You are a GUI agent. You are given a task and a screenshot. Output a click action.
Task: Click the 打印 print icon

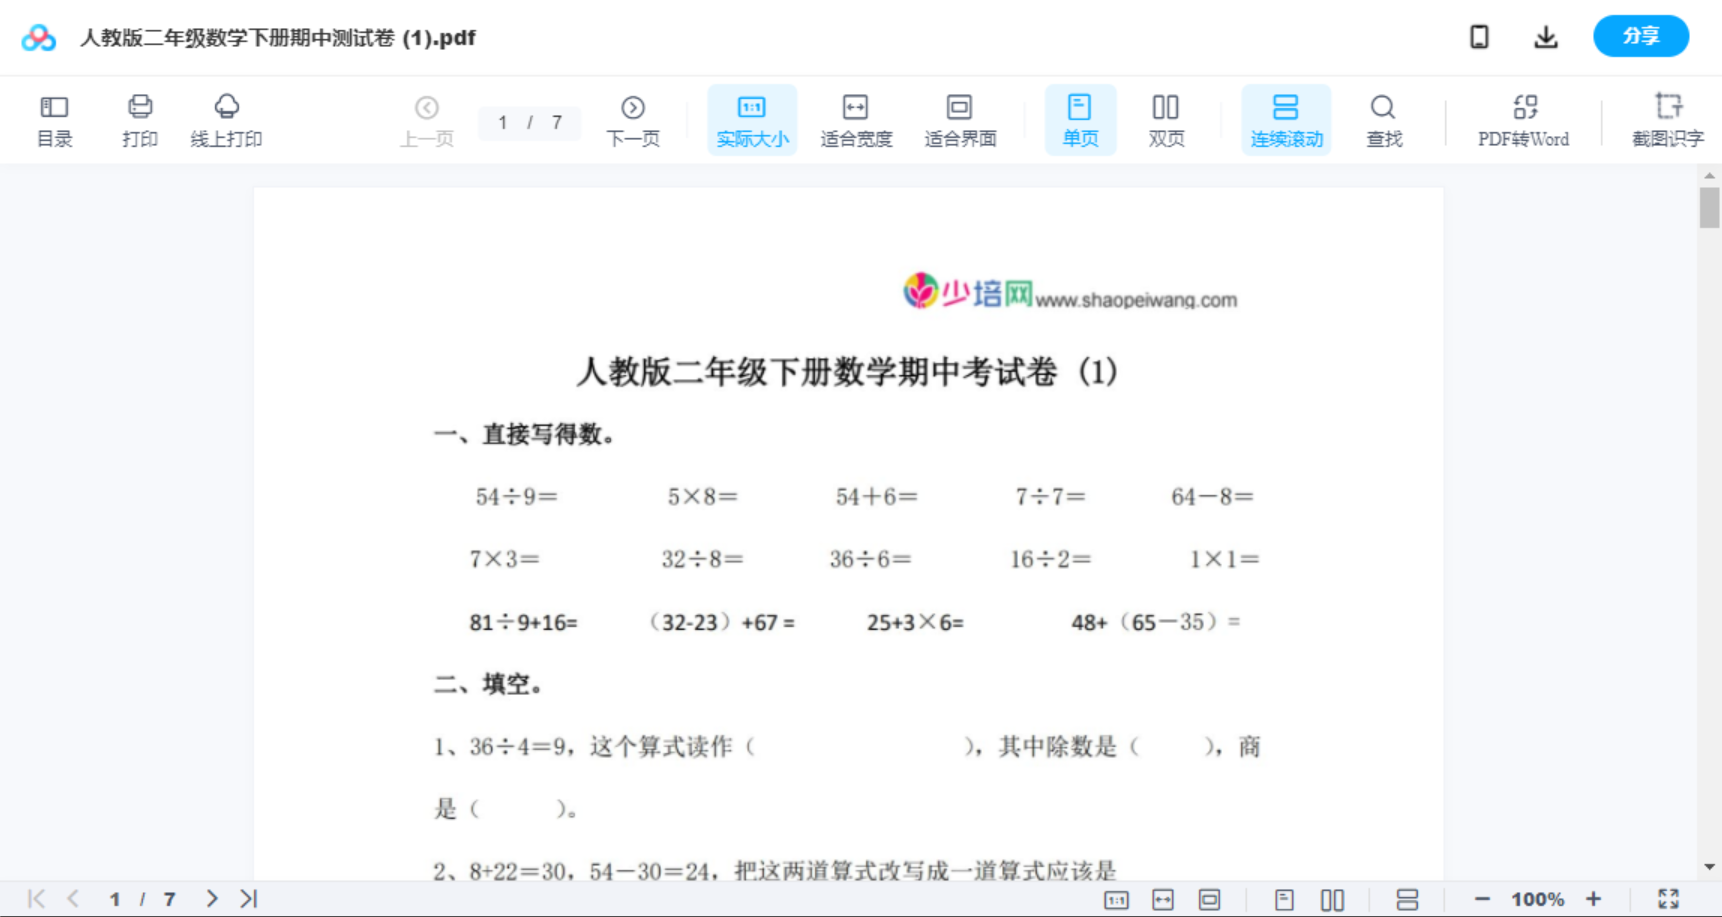139,119
